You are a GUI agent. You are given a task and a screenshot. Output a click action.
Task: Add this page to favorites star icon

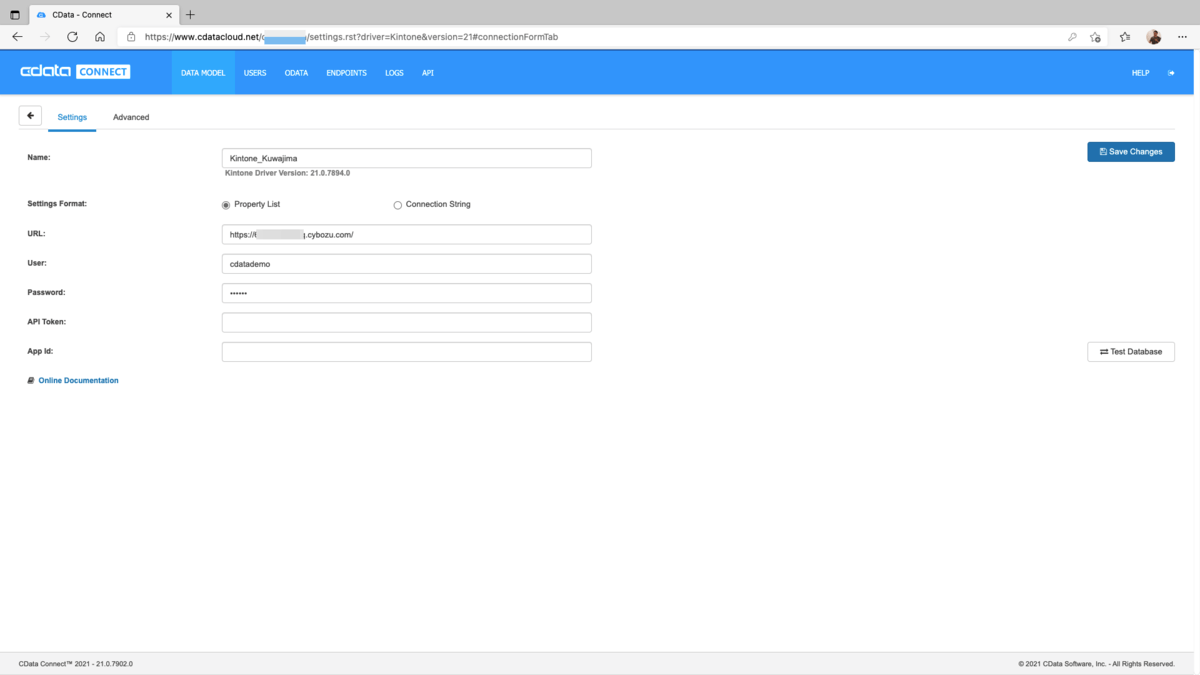[1096, 37]
